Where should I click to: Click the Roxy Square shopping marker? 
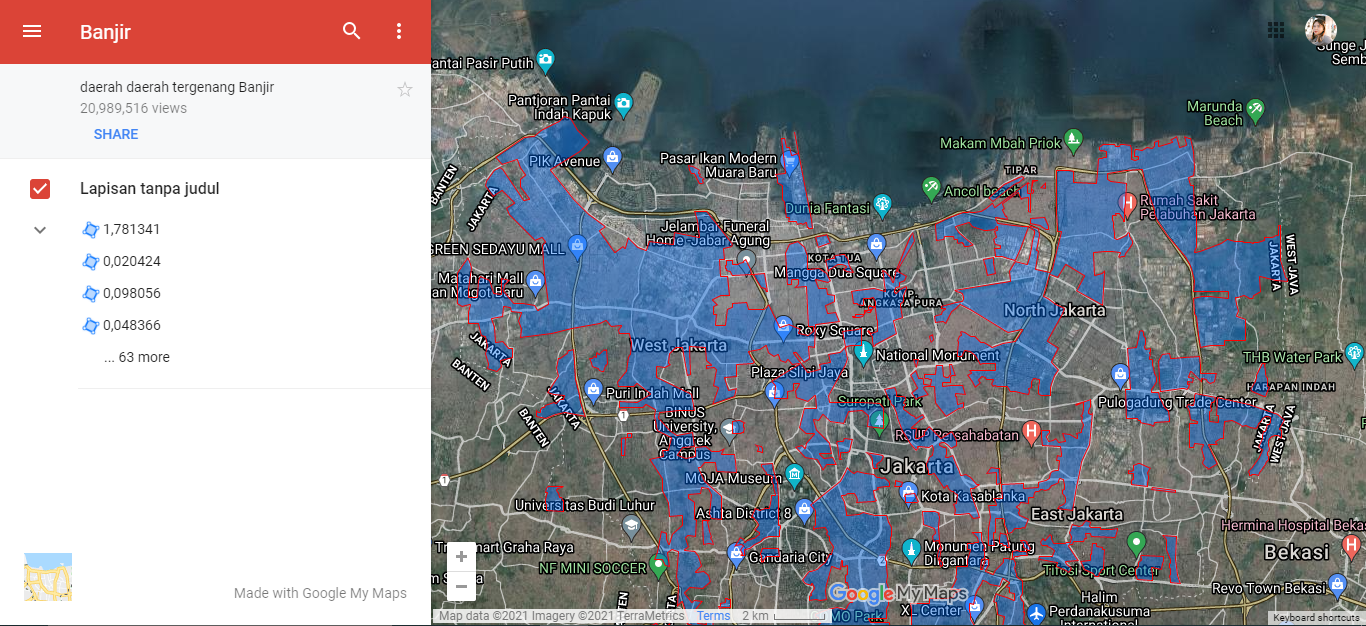coord(784,326)
